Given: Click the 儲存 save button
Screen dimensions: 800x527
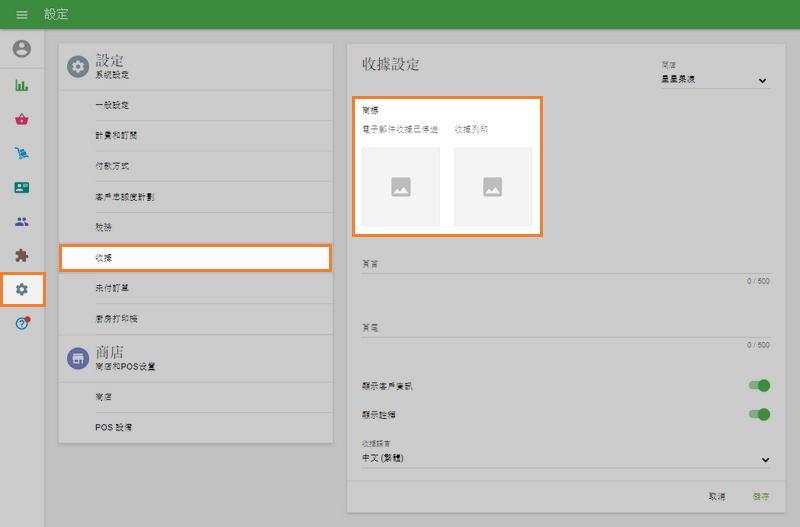Looking at the screenshot, I should point(761,496).
